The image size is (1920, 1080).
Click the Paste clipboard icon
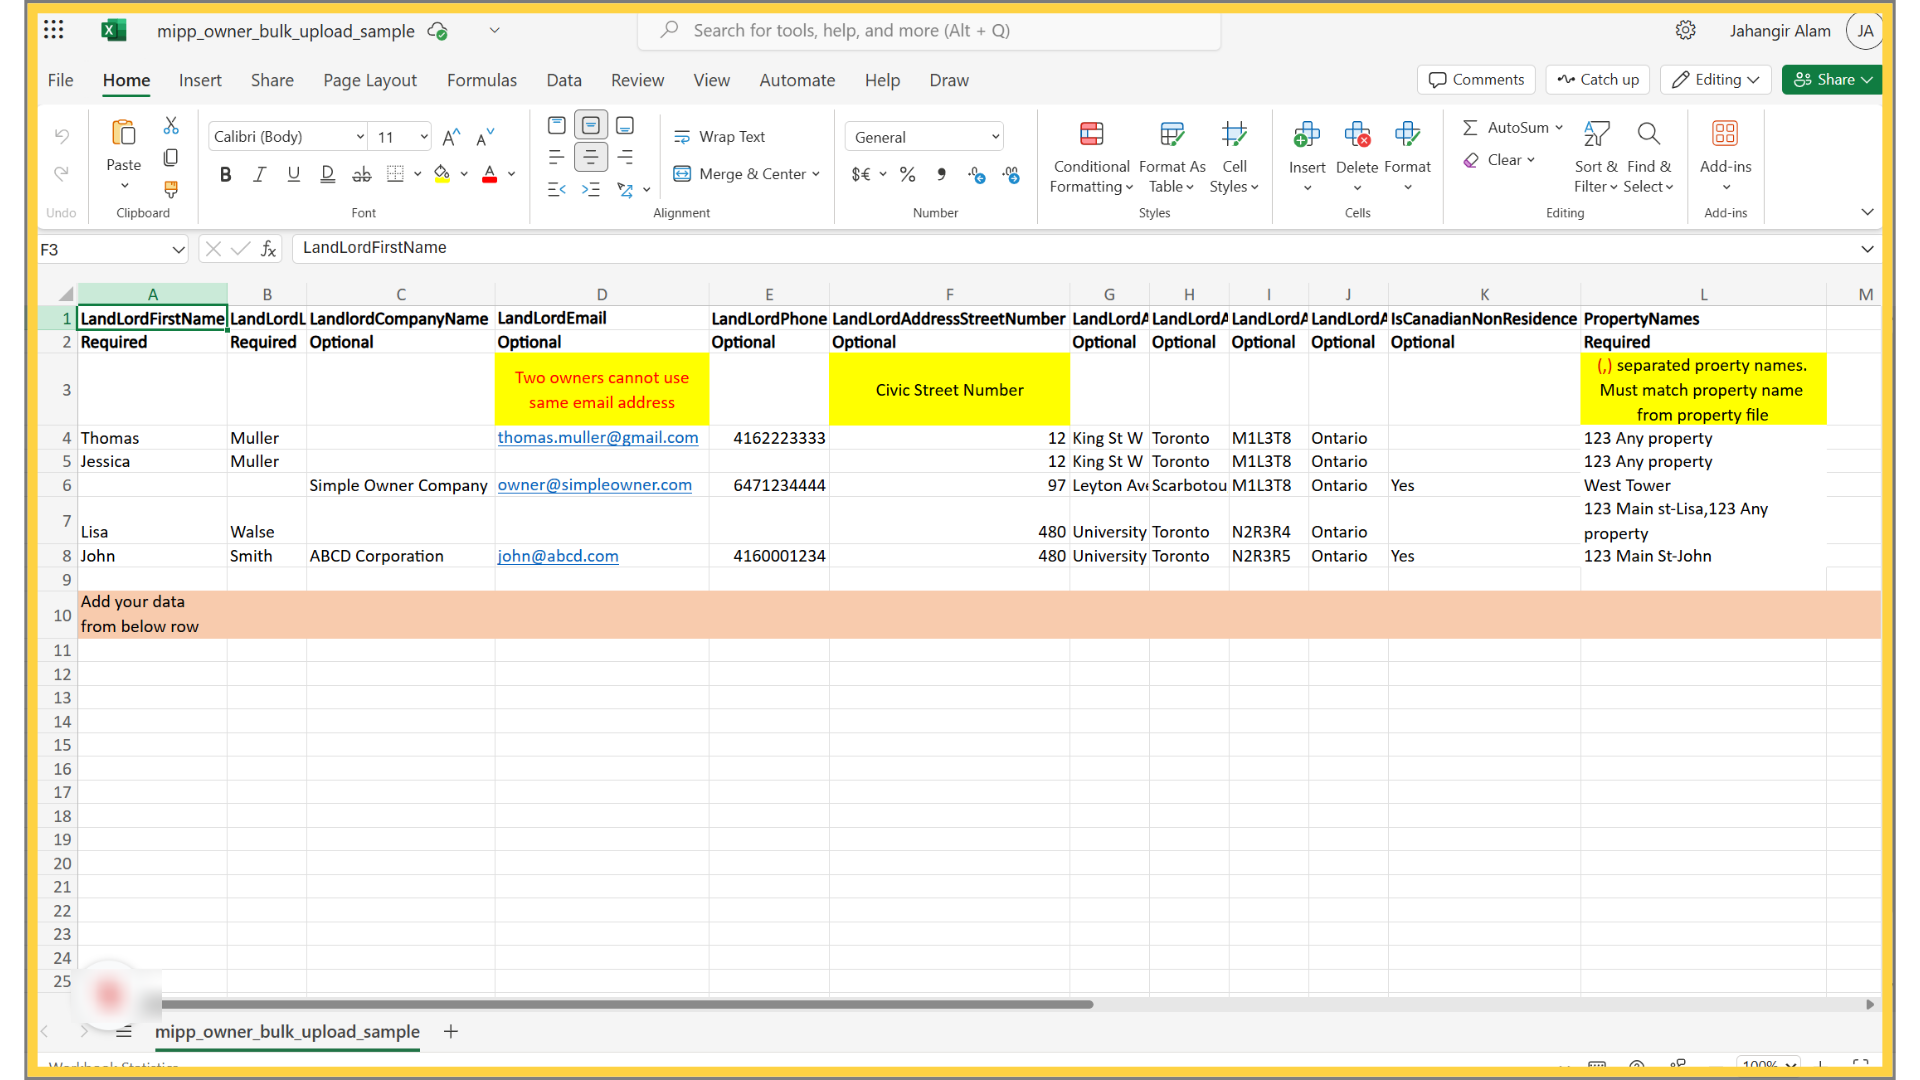click(x=124, y=133)
